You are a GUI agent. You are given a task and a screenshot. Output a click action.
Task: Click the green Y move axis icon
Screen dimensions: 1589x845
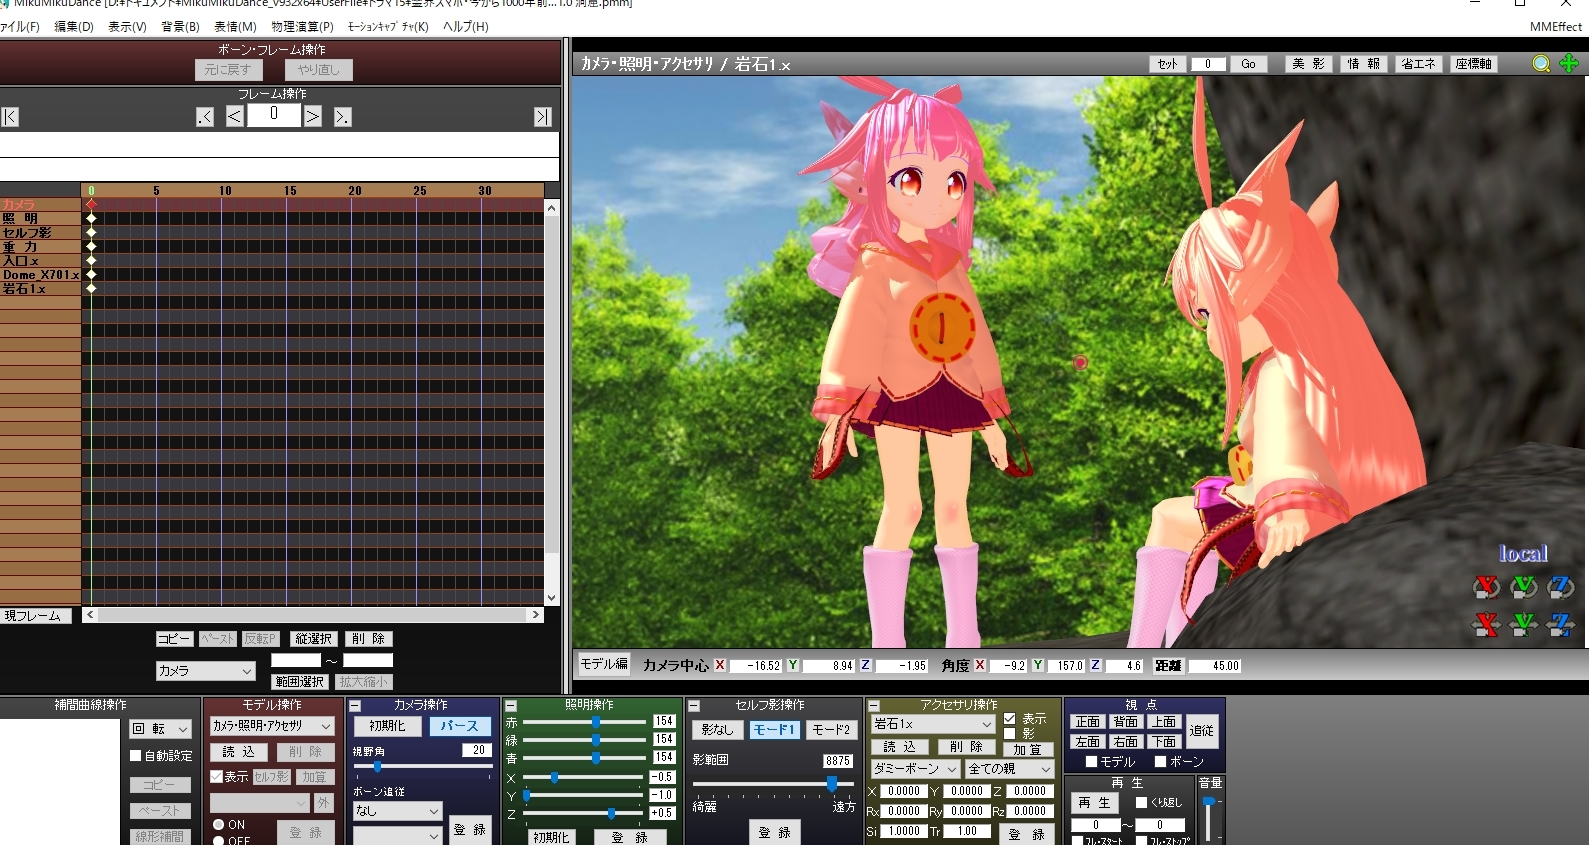coord(1523,625)
